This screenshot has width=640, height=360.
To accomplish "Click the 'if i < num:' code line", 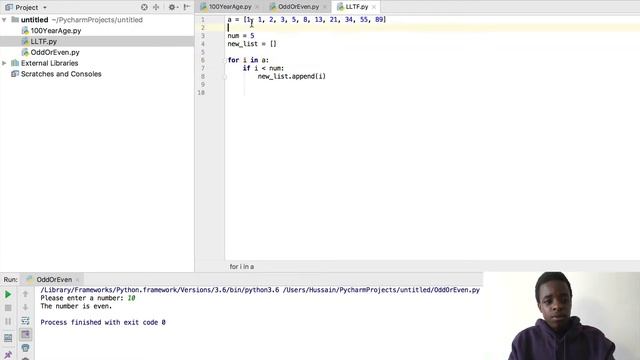I will (263, 68).
